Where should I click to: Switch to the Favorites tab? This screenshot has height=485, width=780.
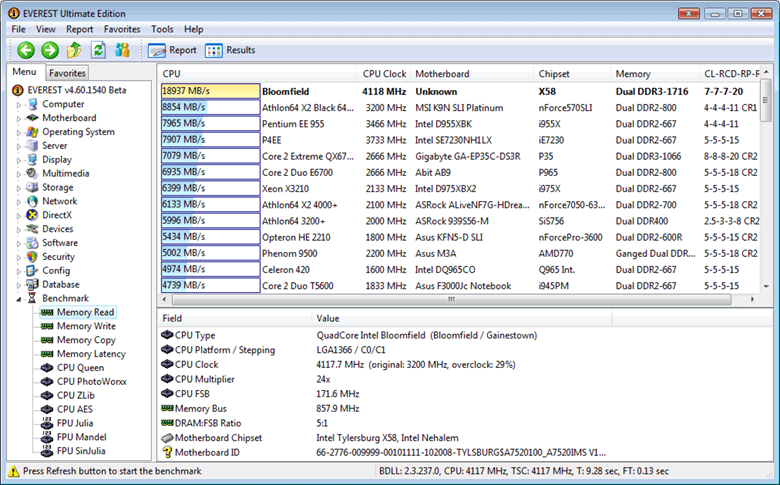pos(67,73)
